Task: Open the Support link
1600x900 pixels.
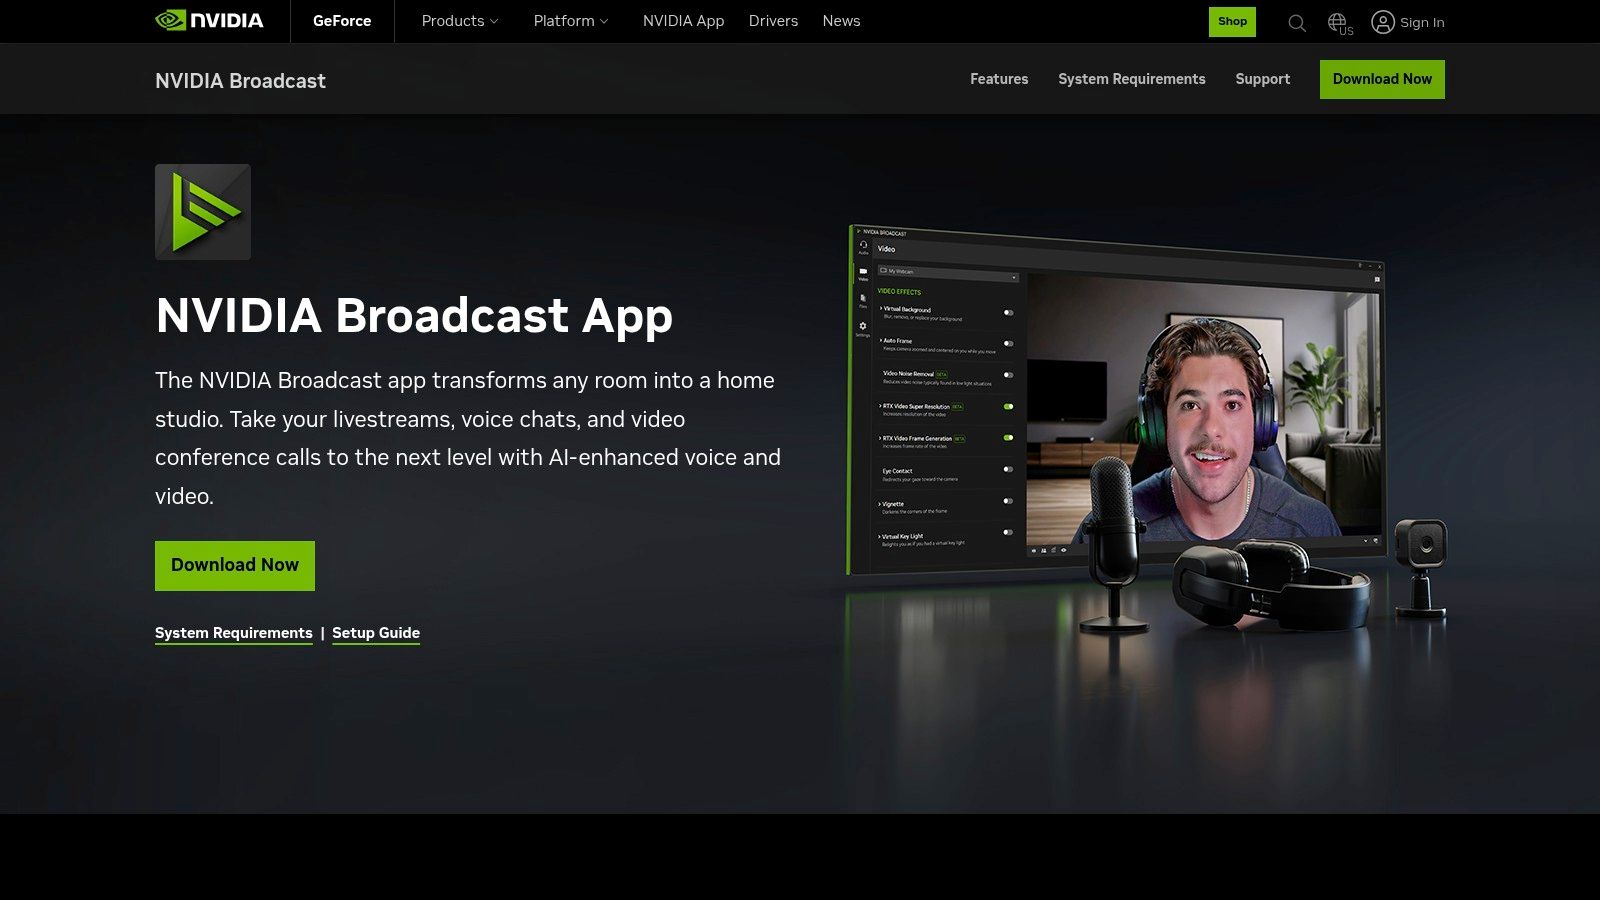Action: (x=1263, y=79)
